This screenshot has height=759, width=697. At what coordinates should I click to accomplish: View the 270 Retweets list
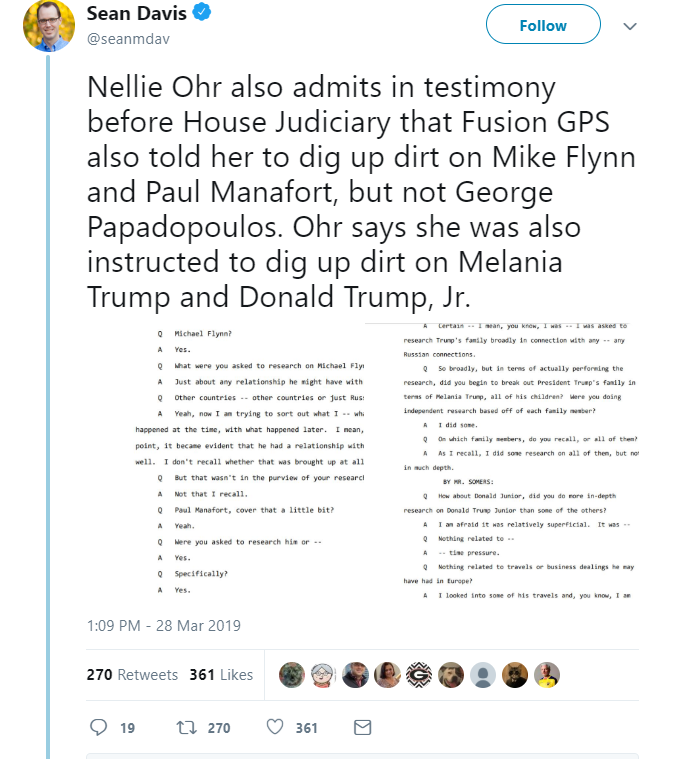(132, 675)
